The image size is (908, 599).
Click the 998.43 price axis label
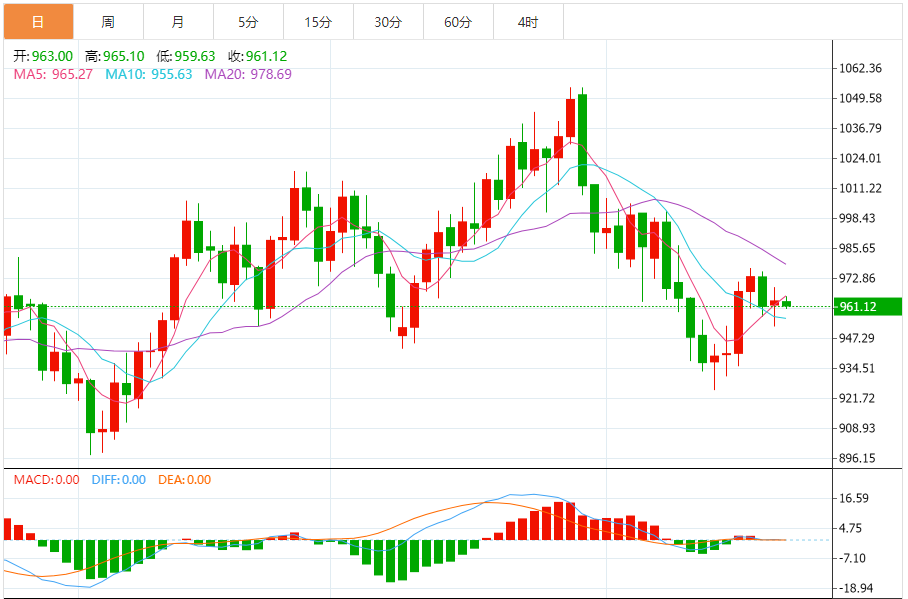tap(858, 218)
